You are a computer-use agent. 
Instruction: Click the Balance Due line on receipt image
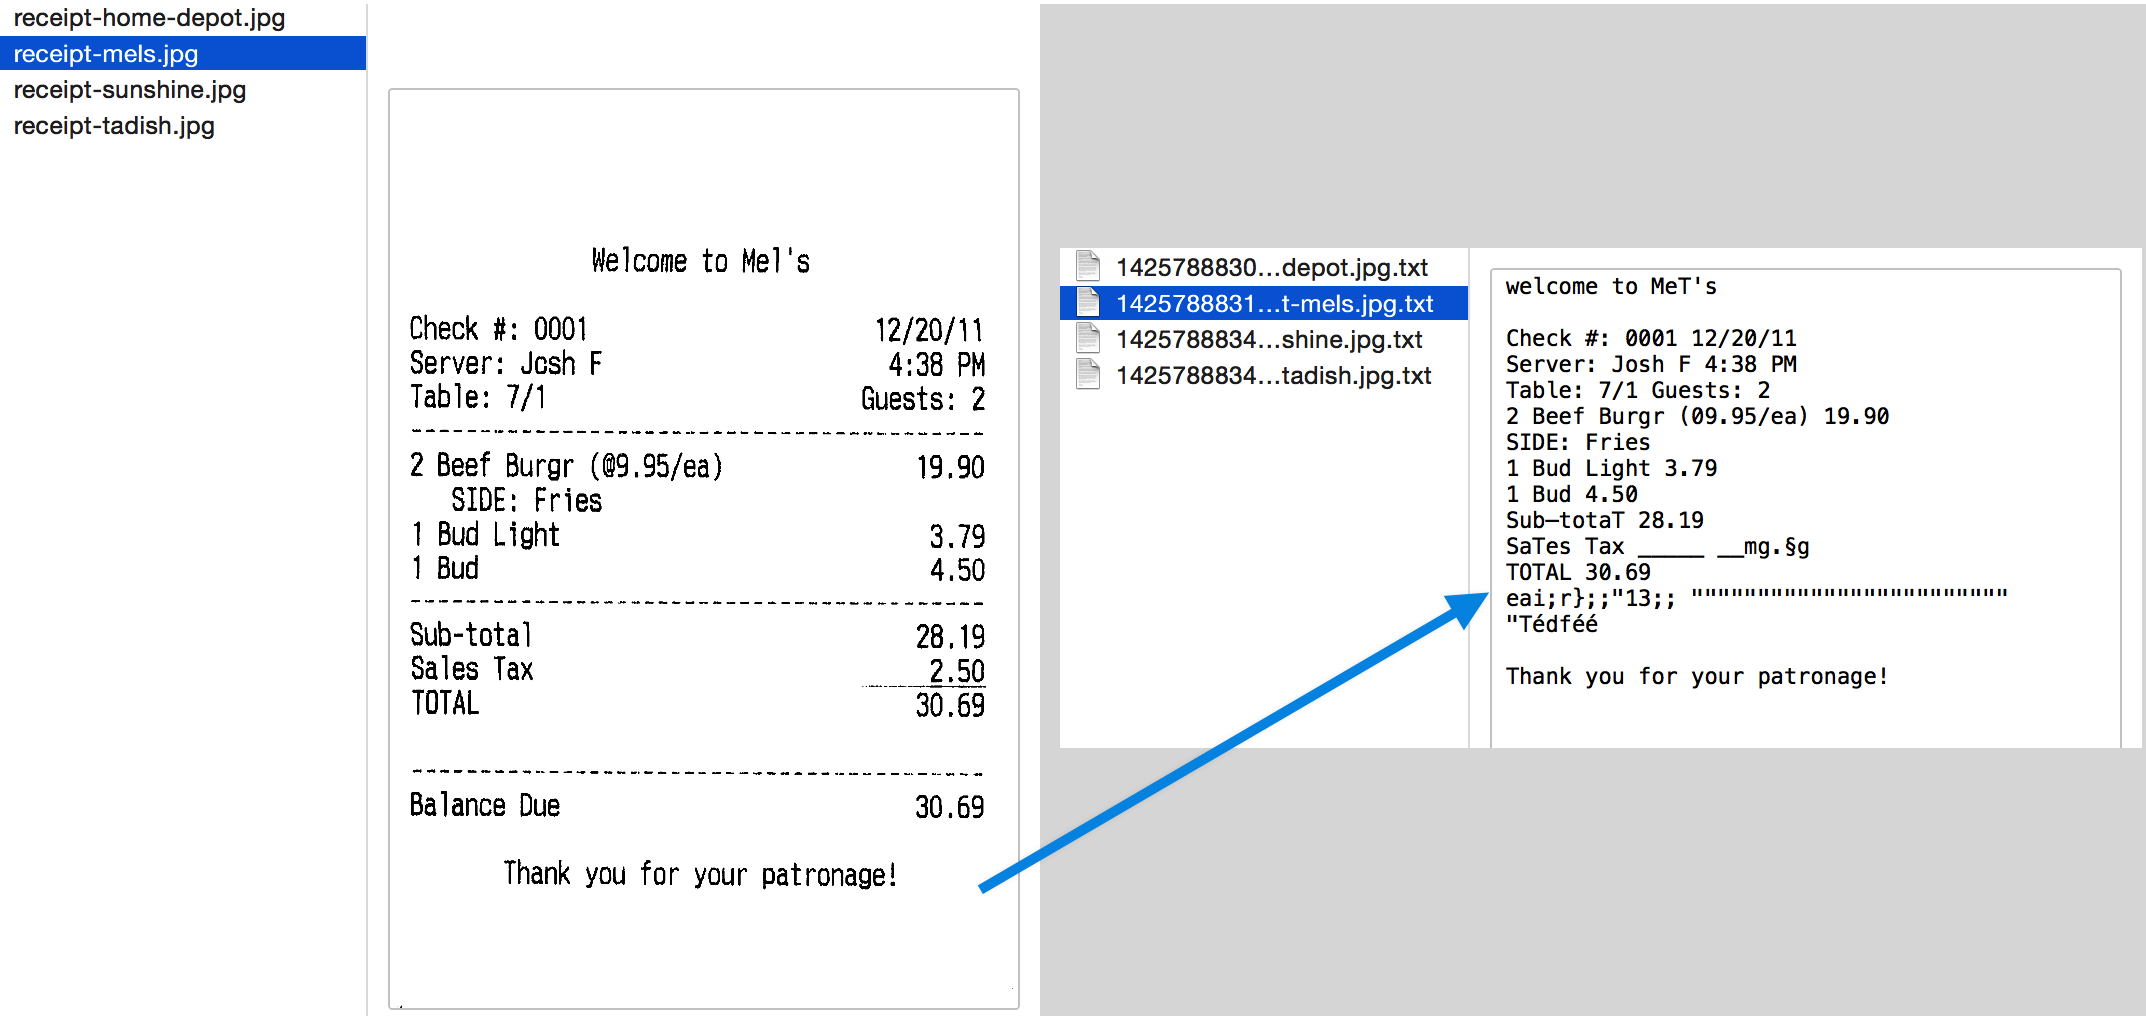697,806
